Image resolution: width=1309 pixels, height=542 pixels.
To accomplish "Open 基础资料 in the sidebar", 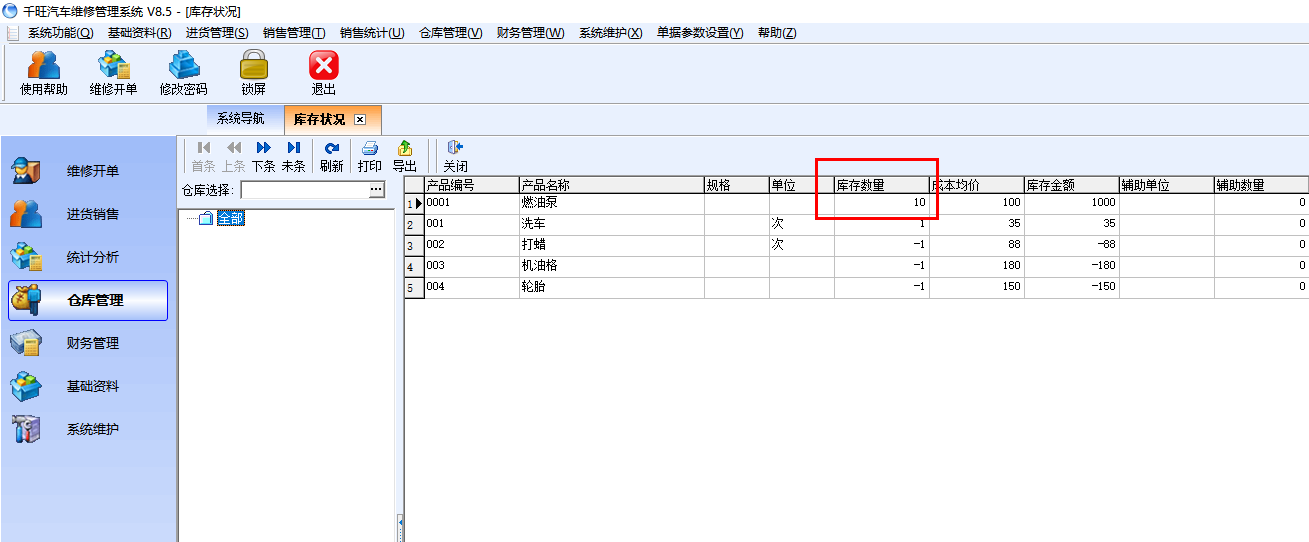I will pyautogui.click(x=88, y=386).
